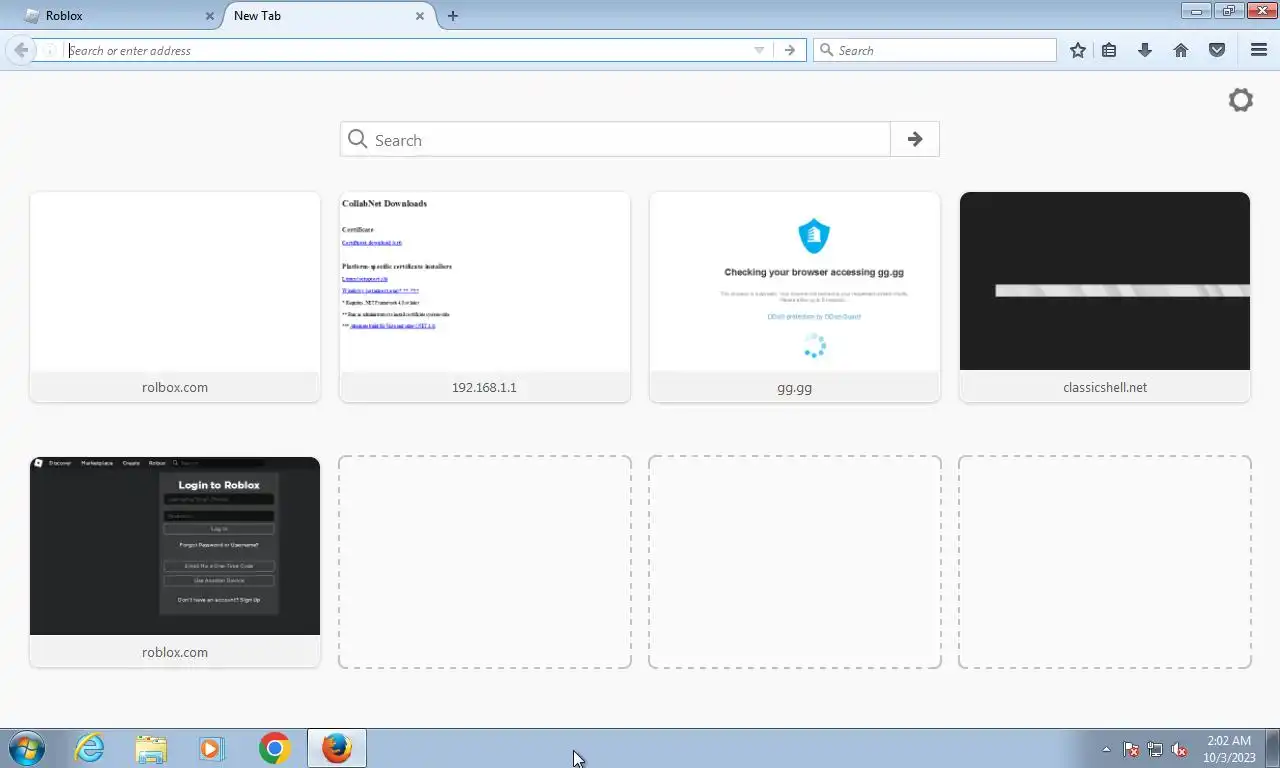Click the Firefox taskbar button
This screenshot has height=768, width=1280.
(x=337, y=748)
